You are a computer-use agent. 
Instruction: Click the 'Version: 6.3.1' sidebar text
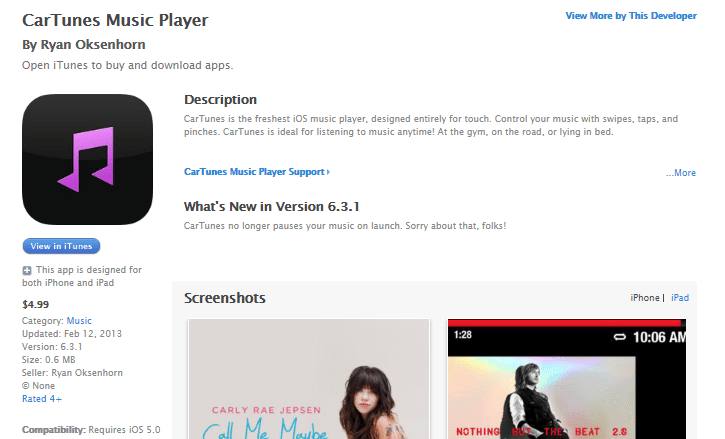pyautogui.click(x=52, y=347)
